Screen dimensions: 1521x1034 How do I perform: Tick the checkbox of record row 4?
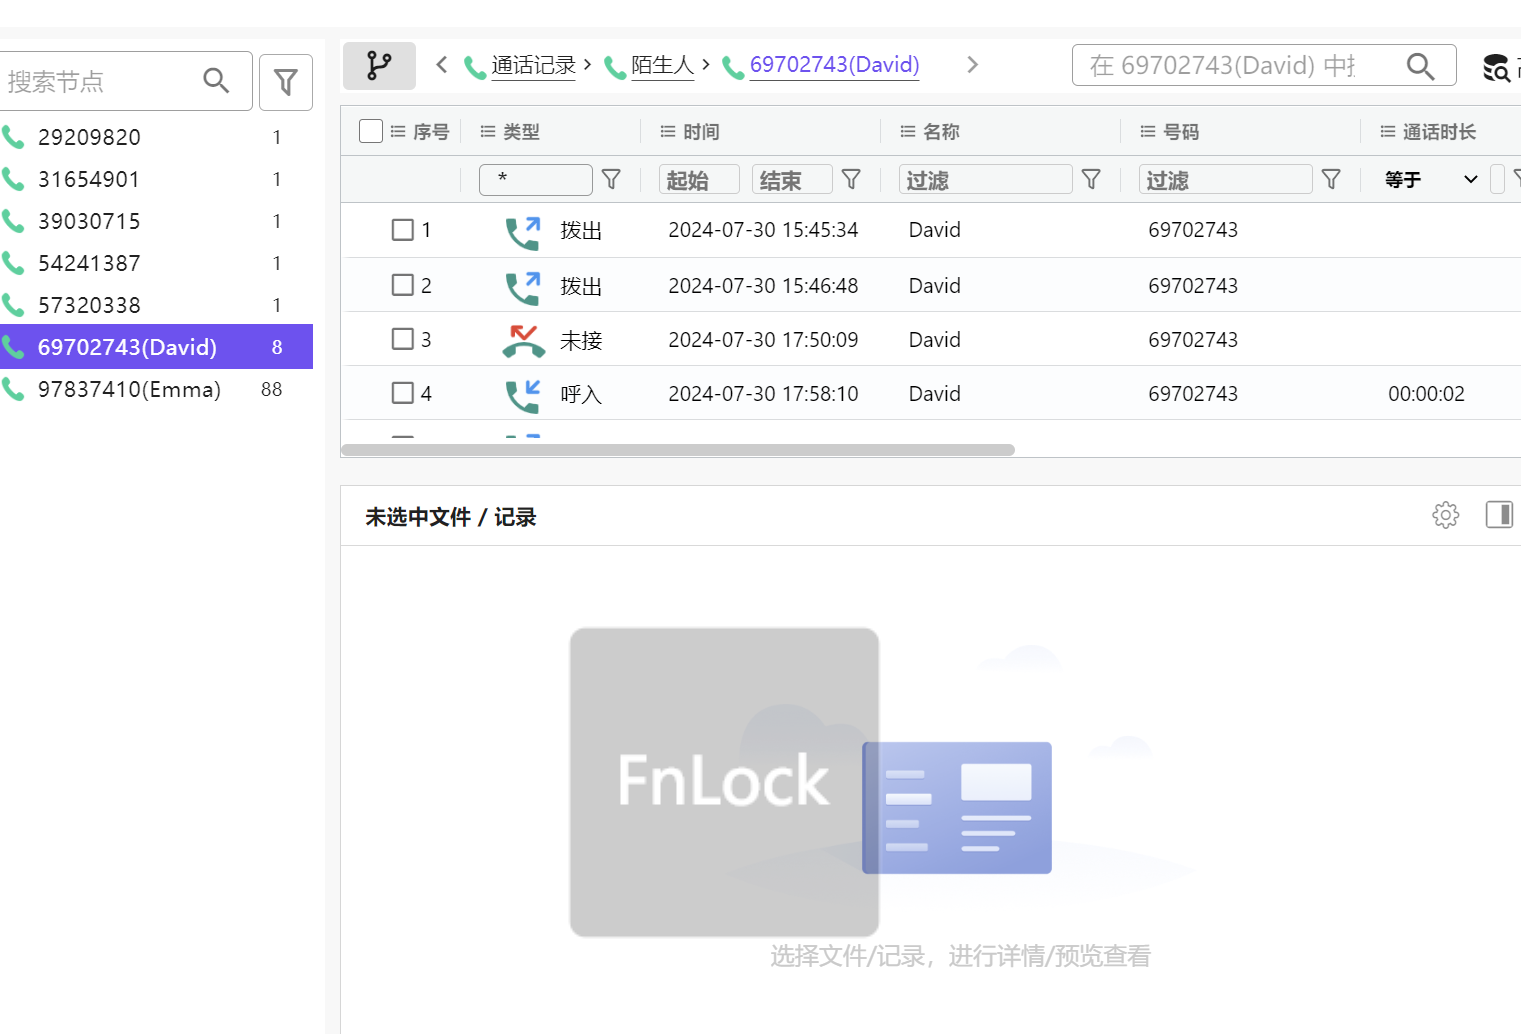(402, 392)
